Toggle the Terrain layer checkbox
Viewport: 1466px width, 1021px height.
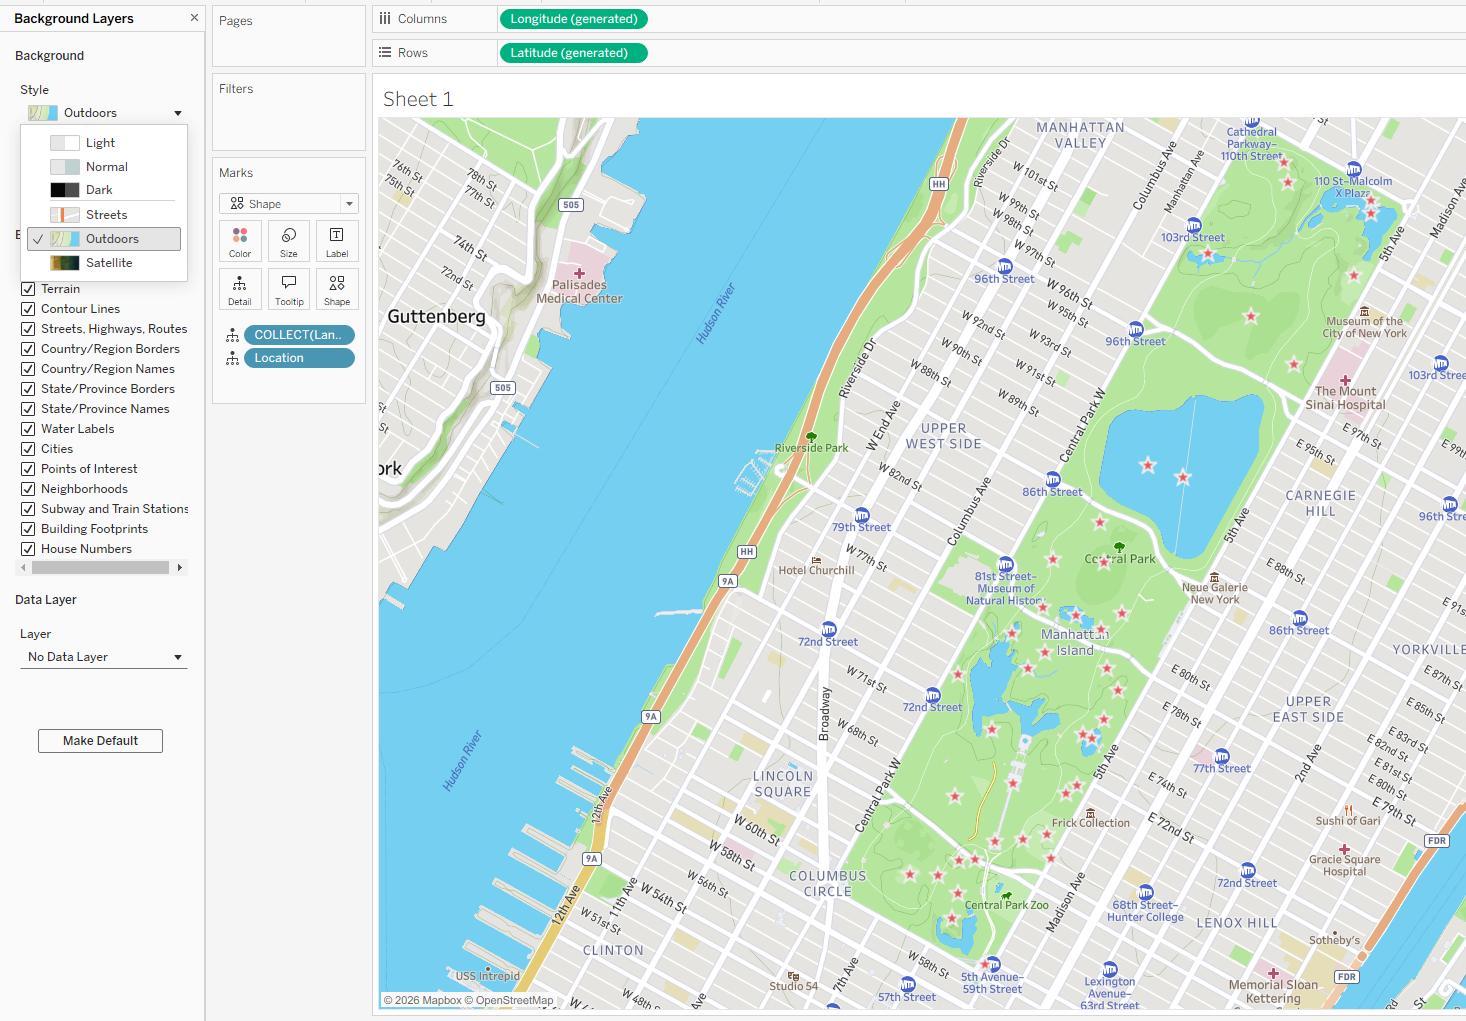28,289
